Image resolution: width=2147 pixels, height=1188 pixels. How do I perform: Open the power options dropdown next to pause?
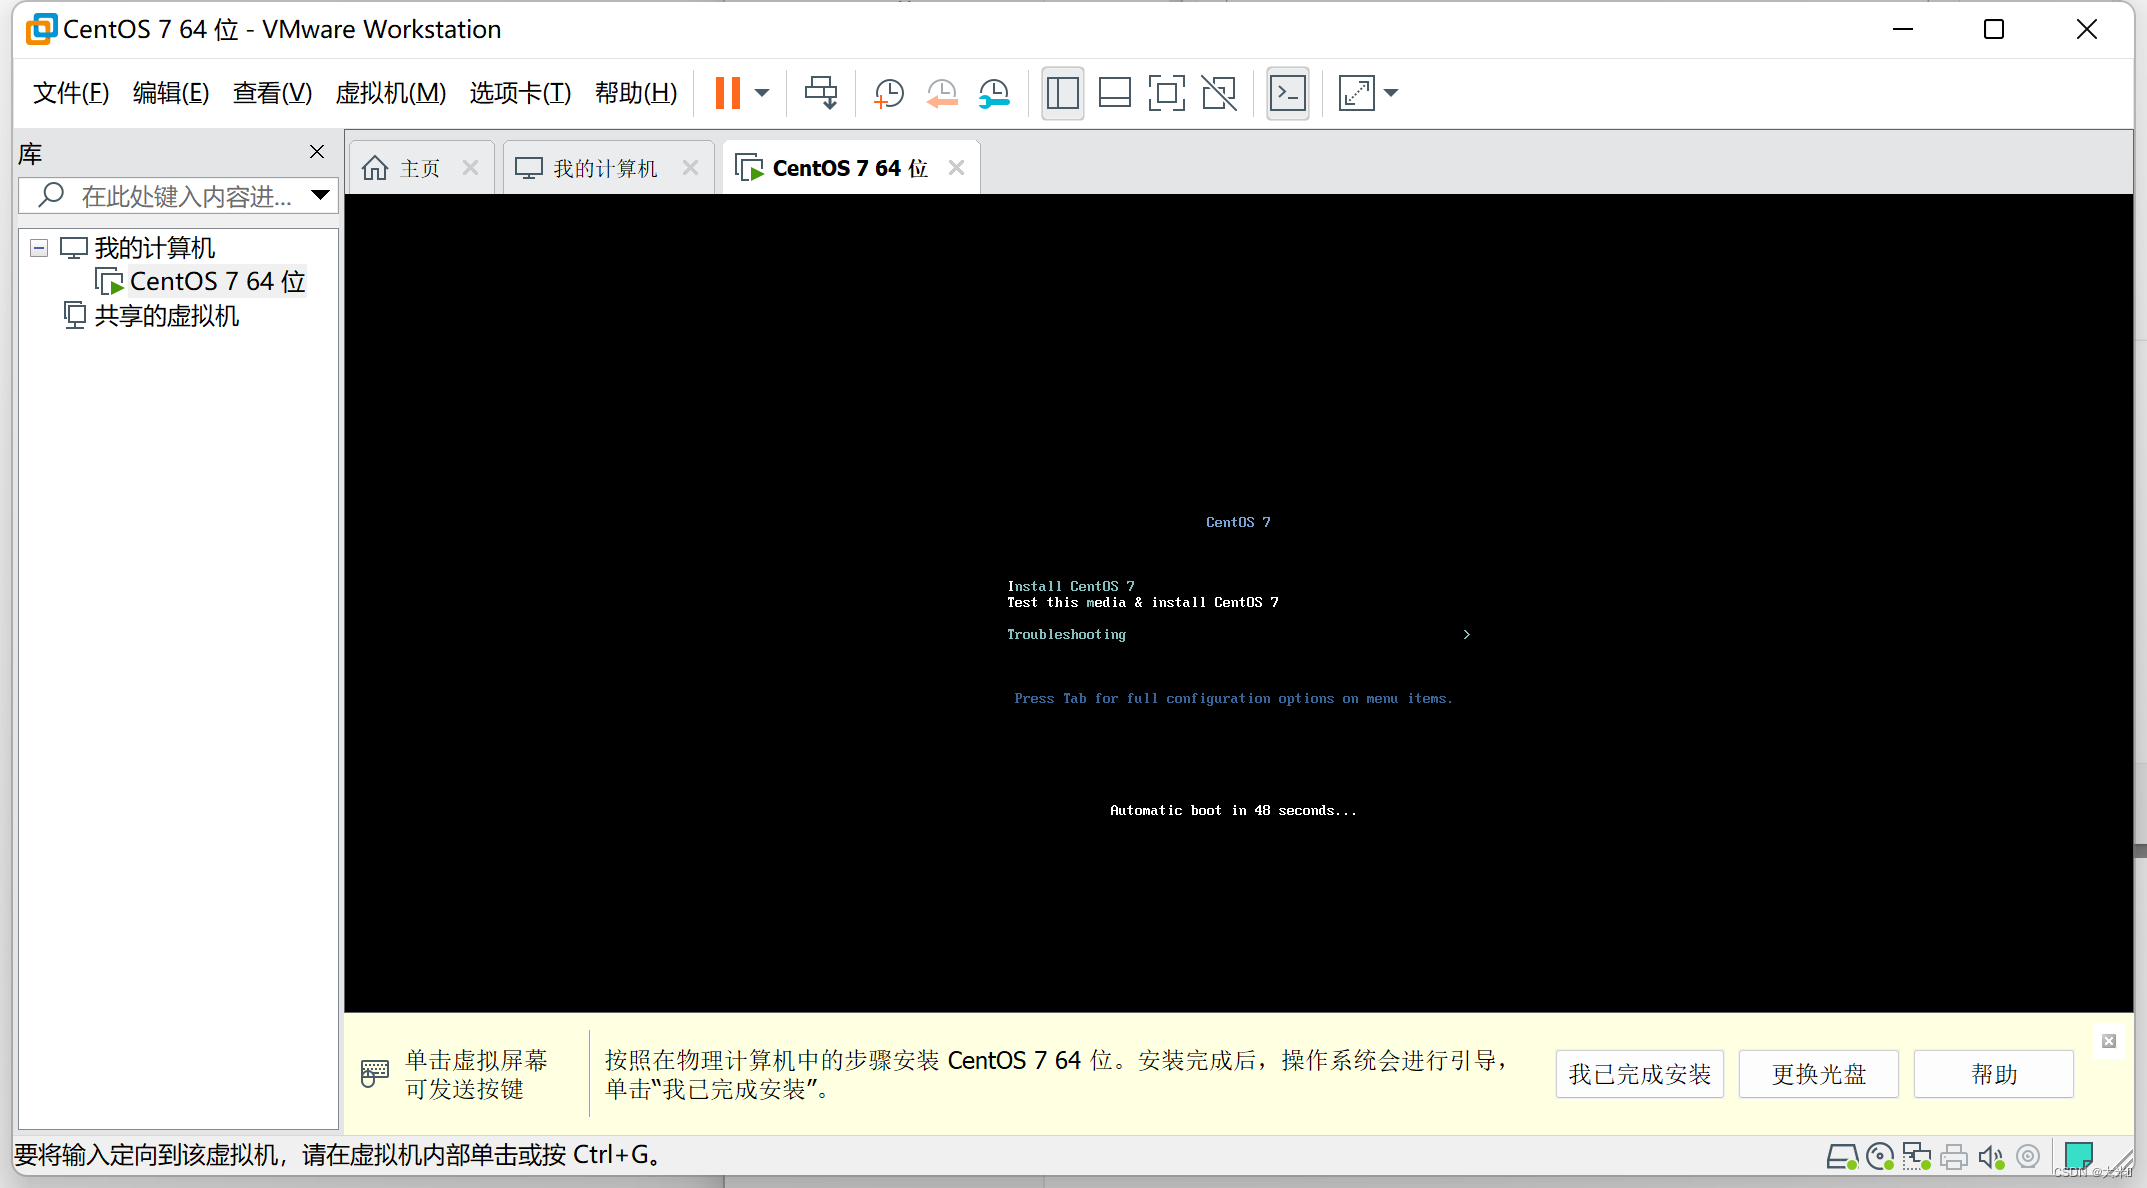pos(762,93)
